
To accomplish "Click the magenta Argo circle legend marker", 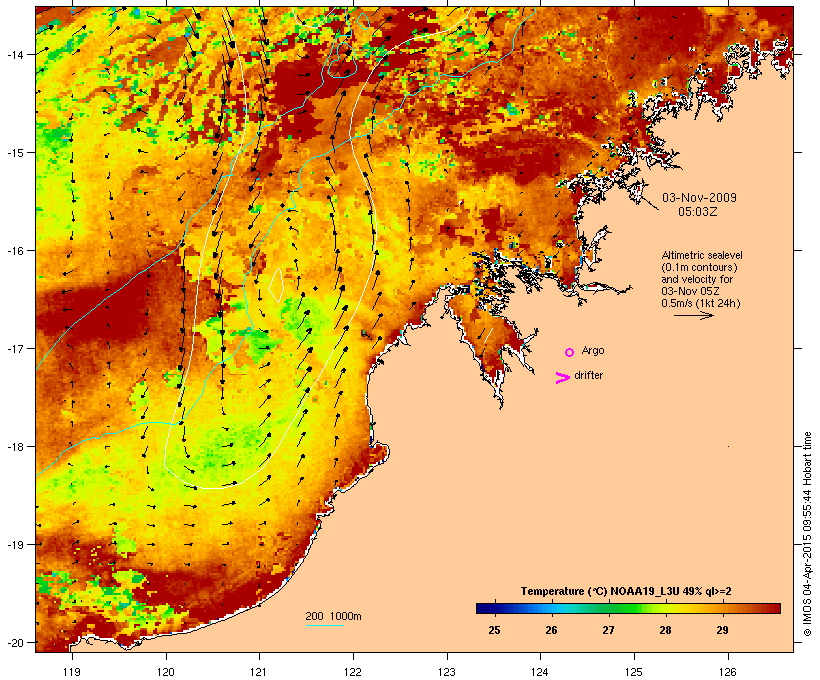I will coord(570,353).
